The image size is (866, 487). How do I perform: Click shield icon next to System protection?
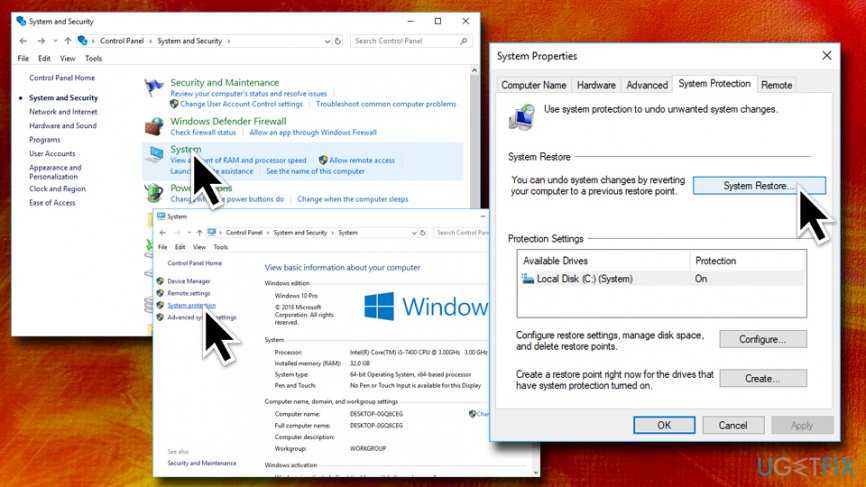[160, 305]
